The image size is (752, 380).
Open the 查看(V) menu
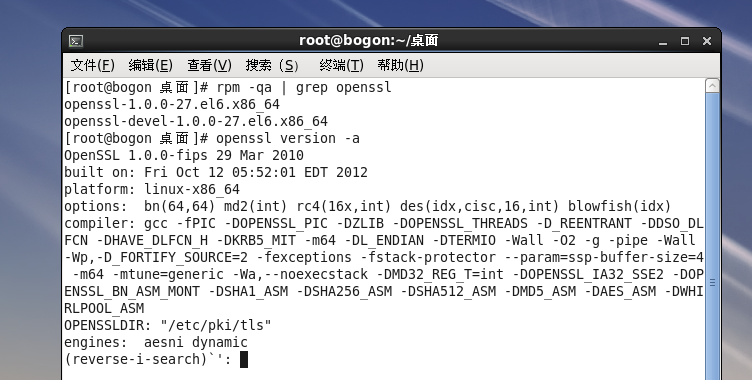(x=210, y=65)
